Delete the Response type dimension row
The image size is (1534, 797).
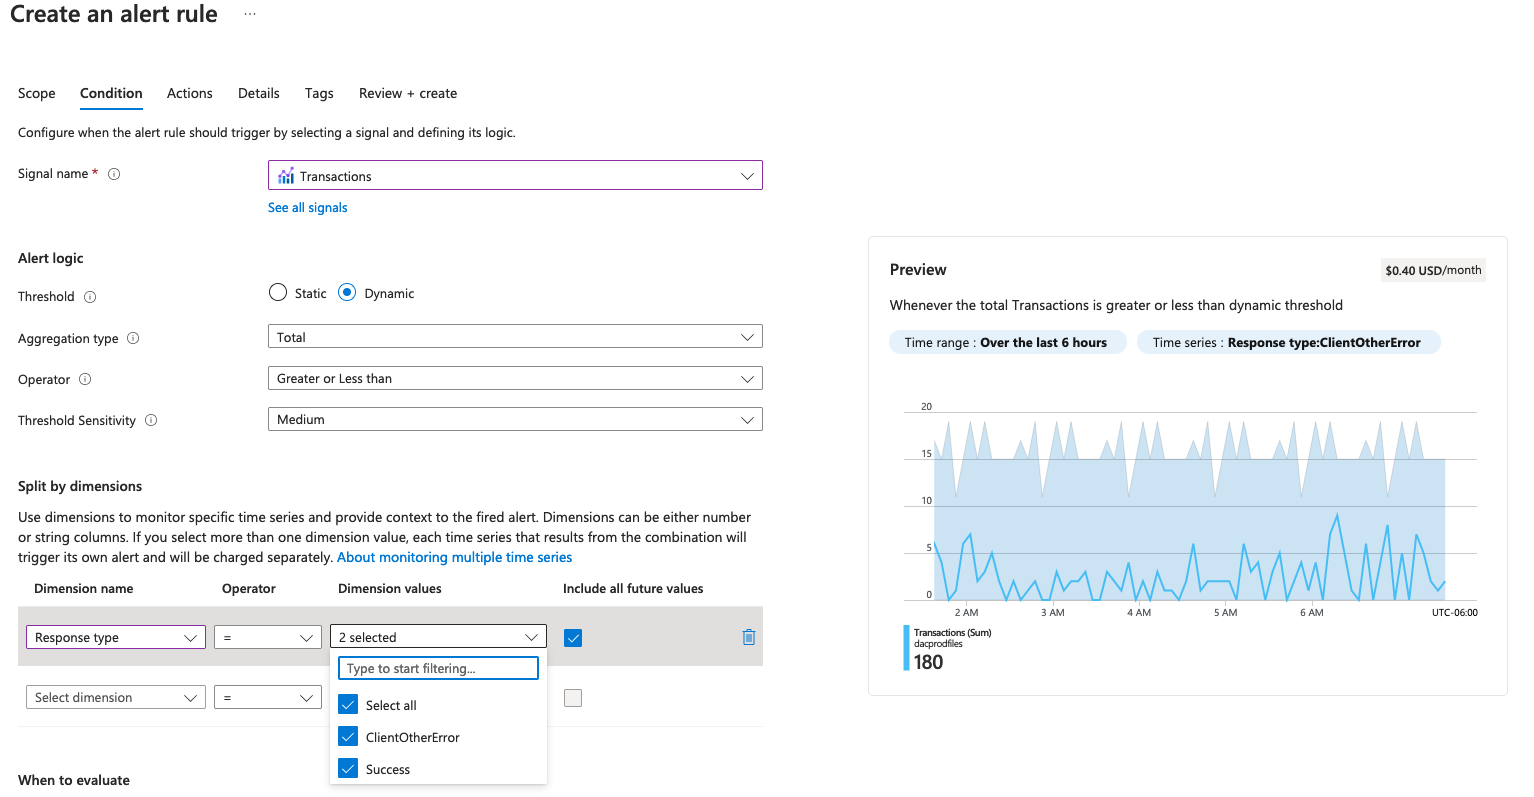click(749, 637)
